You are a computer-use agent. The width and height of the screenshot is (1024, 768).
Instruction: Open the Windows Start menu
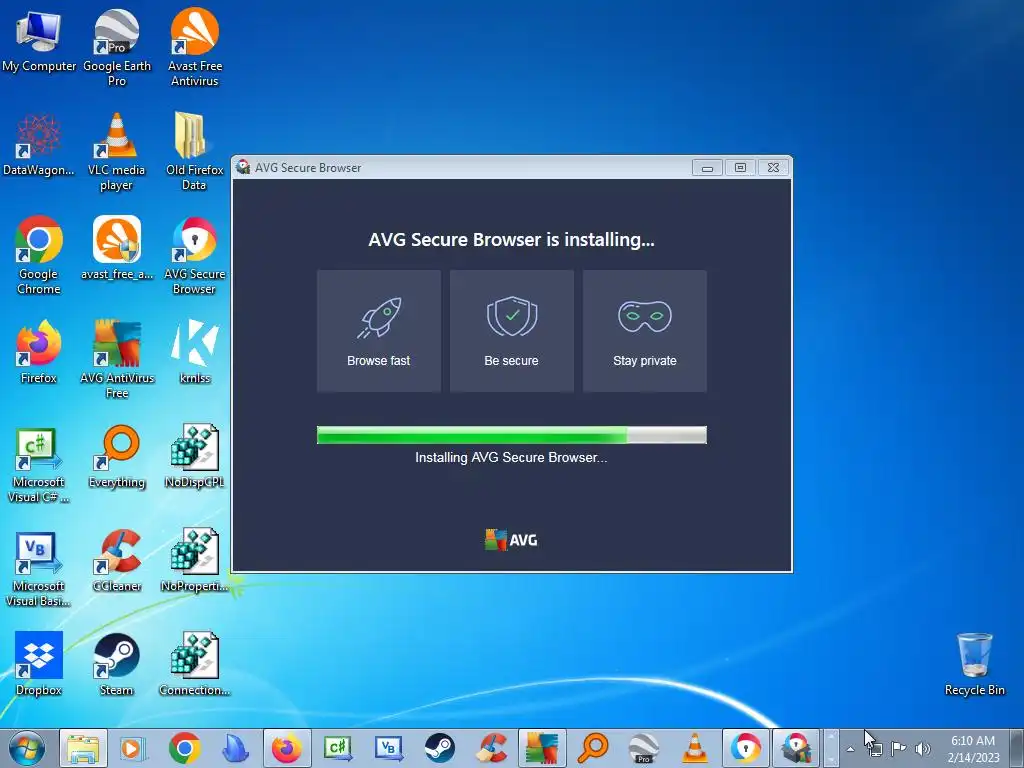27,748
